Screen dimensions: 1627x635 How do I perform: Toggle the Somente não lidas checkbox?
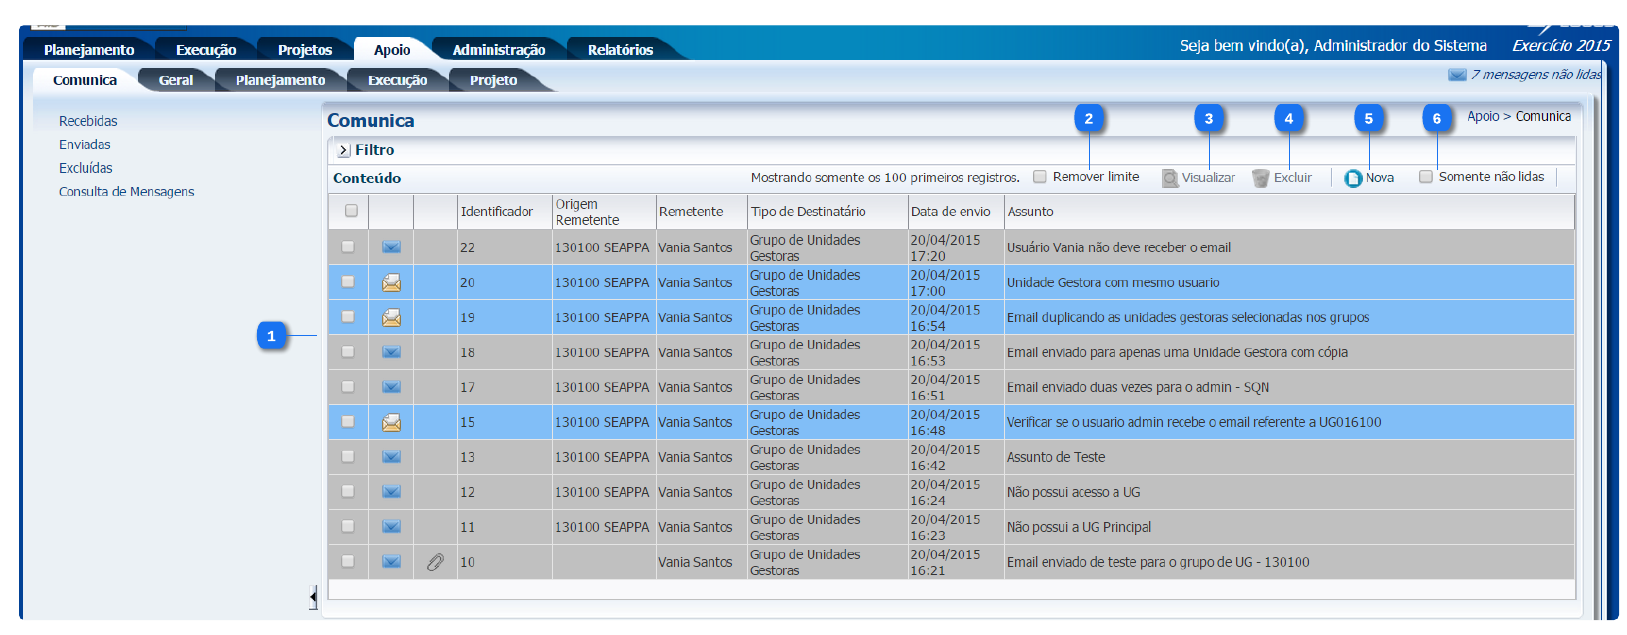(1426, 177)
